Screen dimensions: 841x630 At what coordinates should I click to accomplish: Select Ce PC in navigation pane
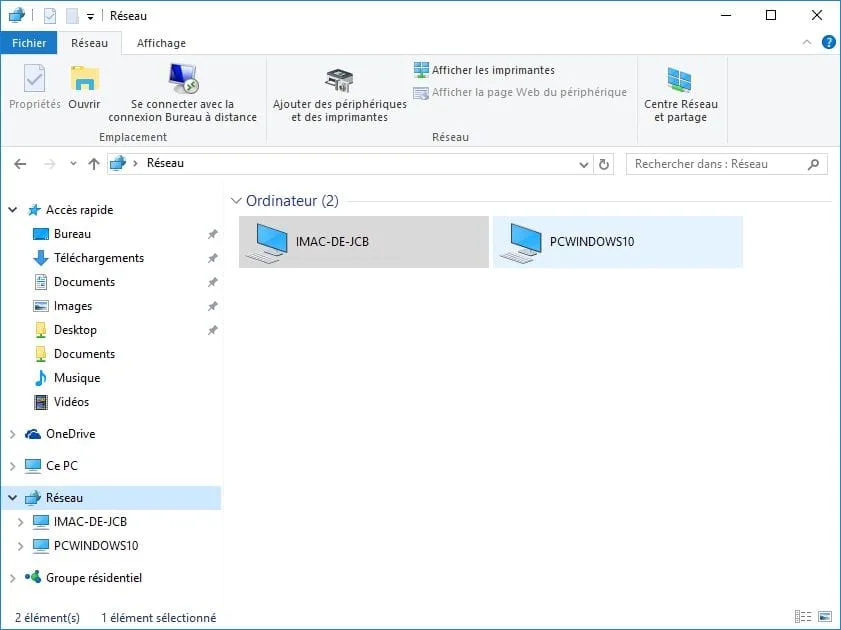[x=62, y=466]
